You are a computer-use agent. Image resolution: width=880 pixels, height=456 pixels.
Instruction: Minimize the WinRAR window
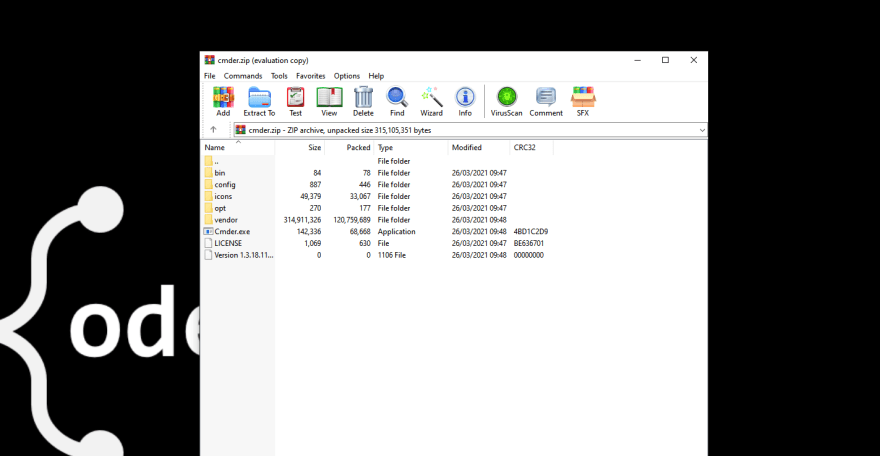tap(638, 60)
